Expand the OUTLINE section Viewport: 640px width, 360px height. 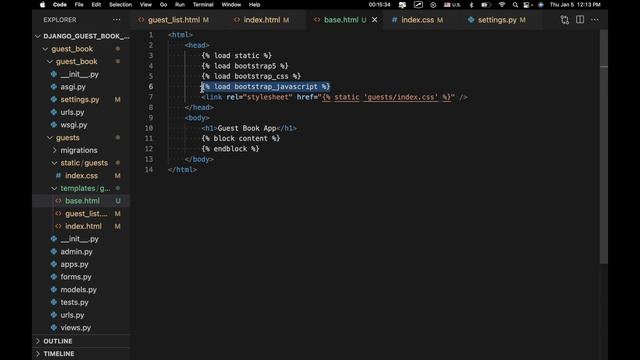[81, 341]
